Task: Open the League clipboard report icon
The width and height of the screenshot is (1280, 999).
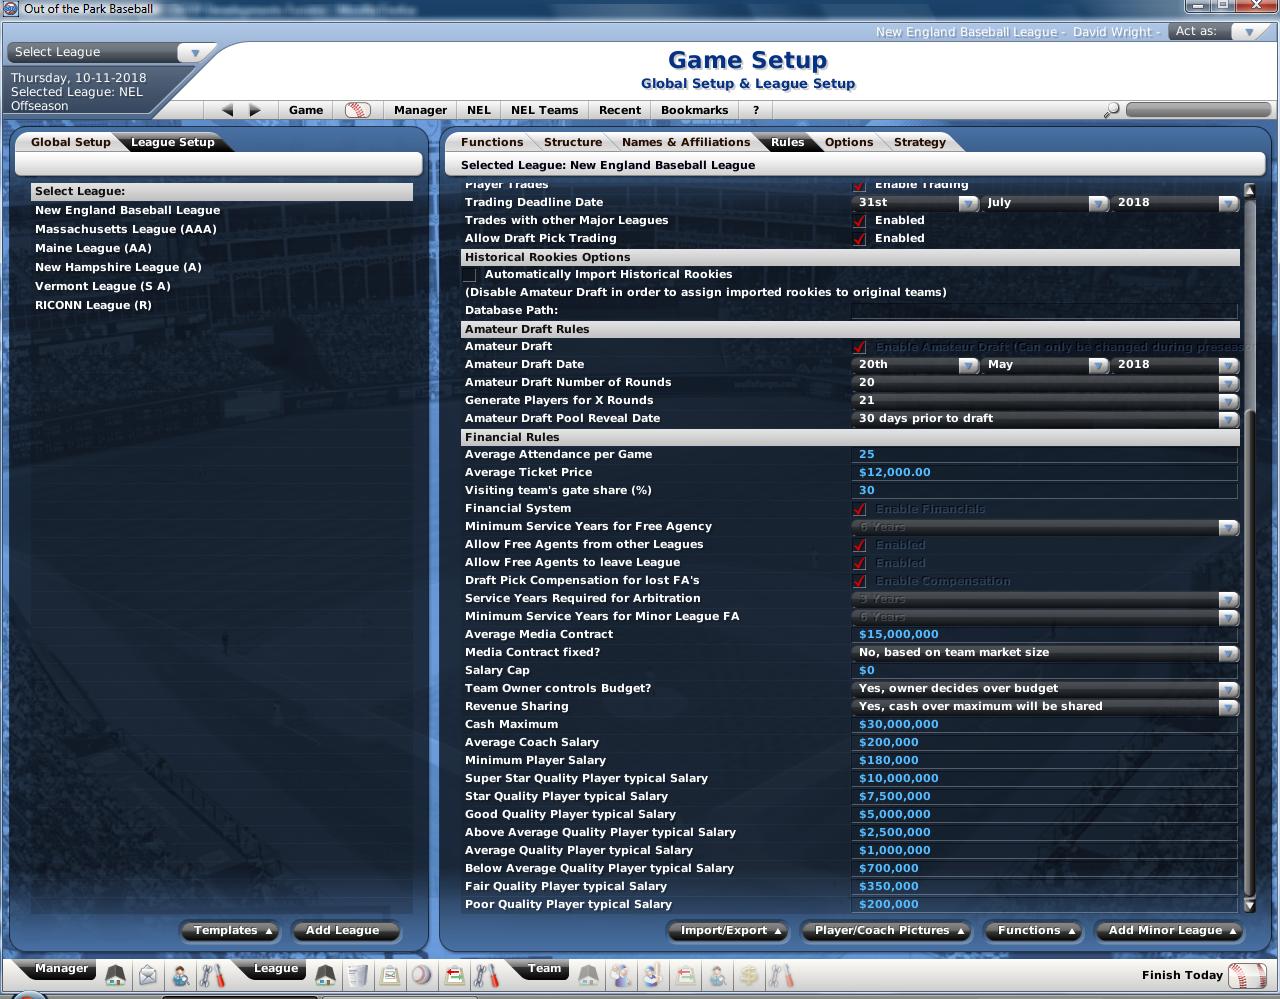Action: coord(390,976)
